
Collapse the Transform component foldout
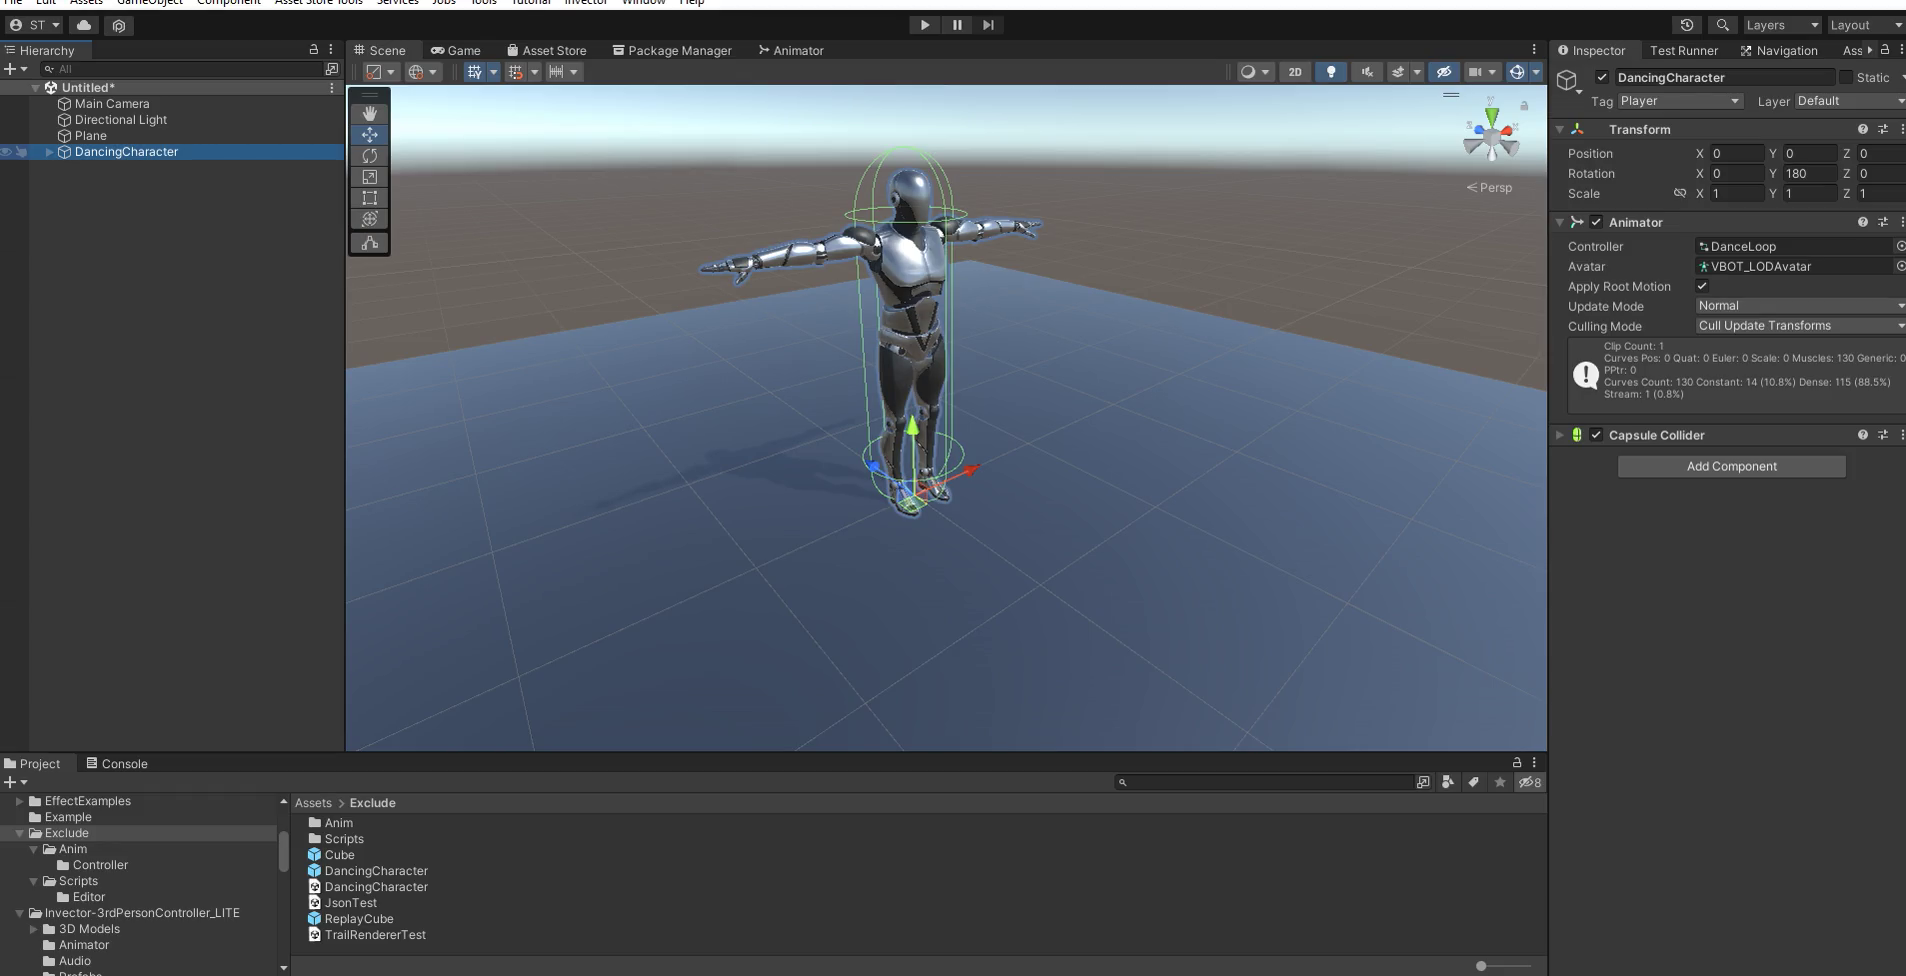point(1559,129)
